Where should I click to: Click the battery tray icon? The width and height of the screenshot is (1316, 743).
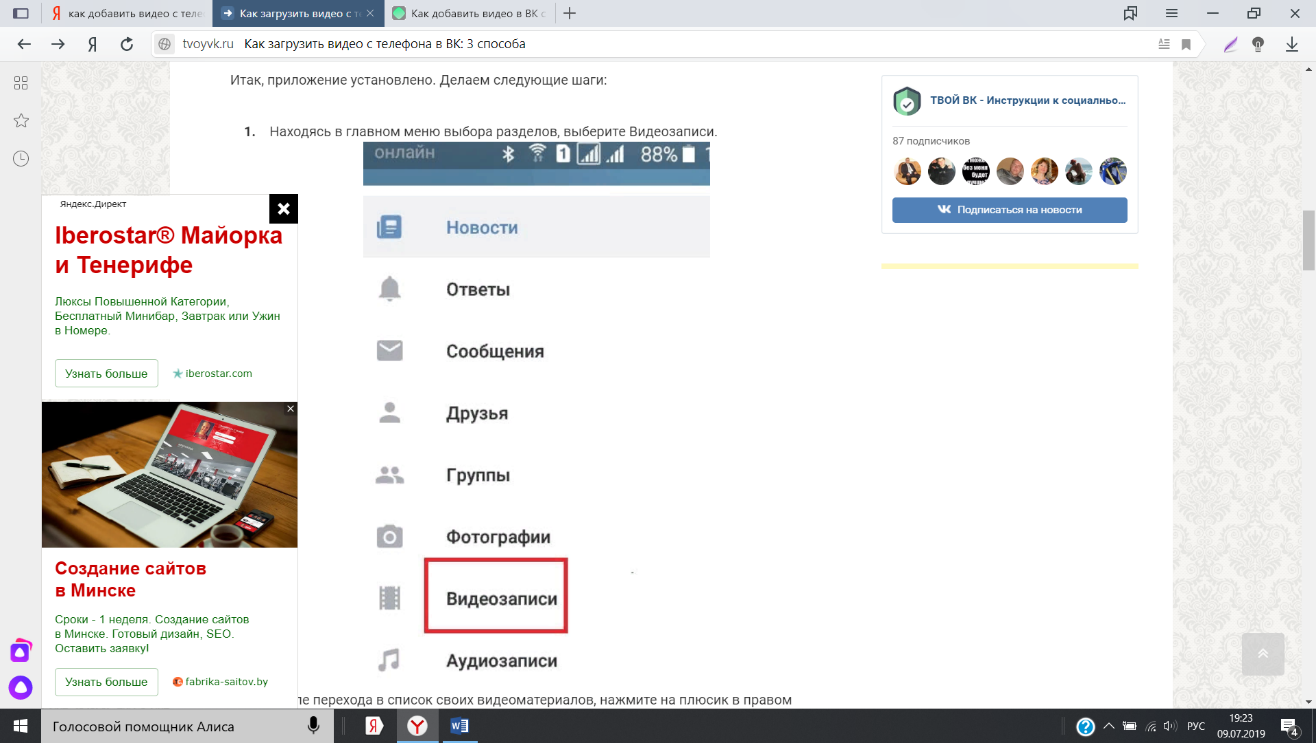click(x=1129, y=726)
